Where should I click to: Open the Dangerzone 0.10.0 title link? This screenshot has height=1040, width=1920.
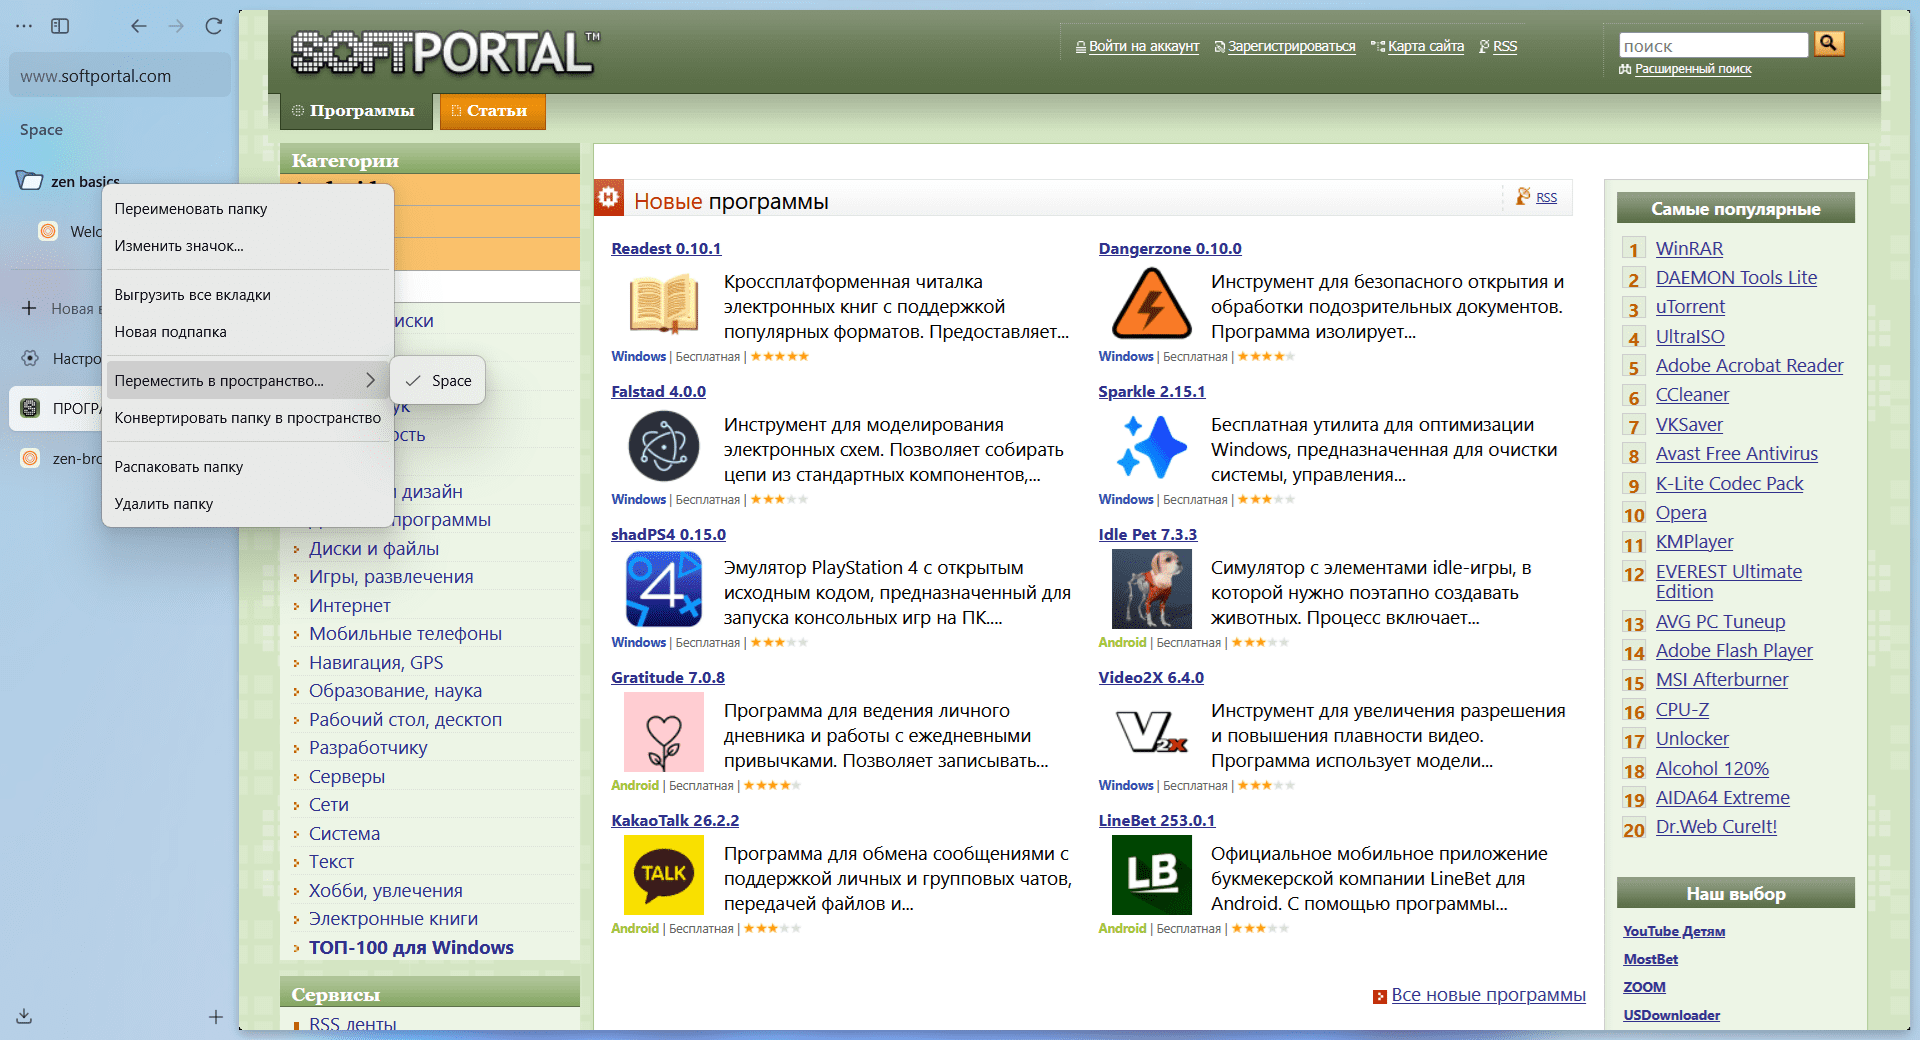[1170, 249]
